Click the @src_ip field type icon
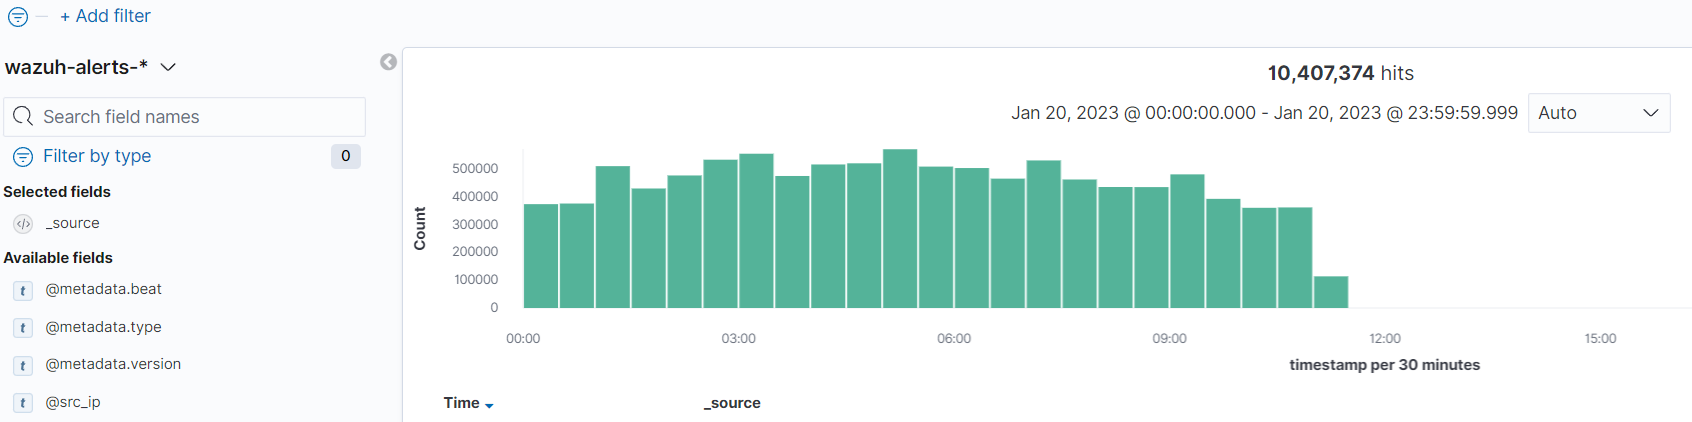The width and height of the screenshot is (1692, 422). click(x=23, y=403)
